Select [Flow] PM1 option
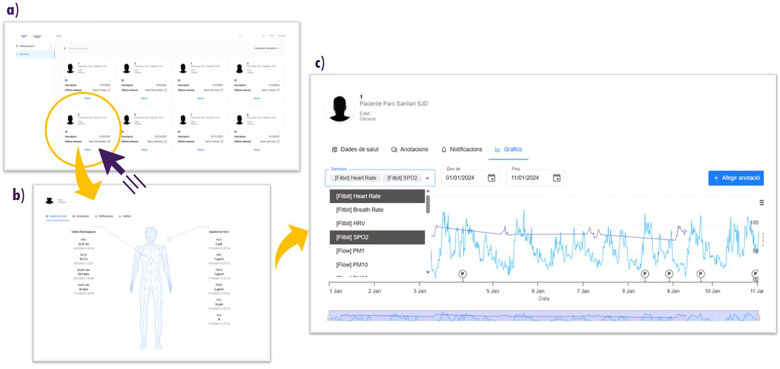The image size is (780, 369). click(378, 251)
